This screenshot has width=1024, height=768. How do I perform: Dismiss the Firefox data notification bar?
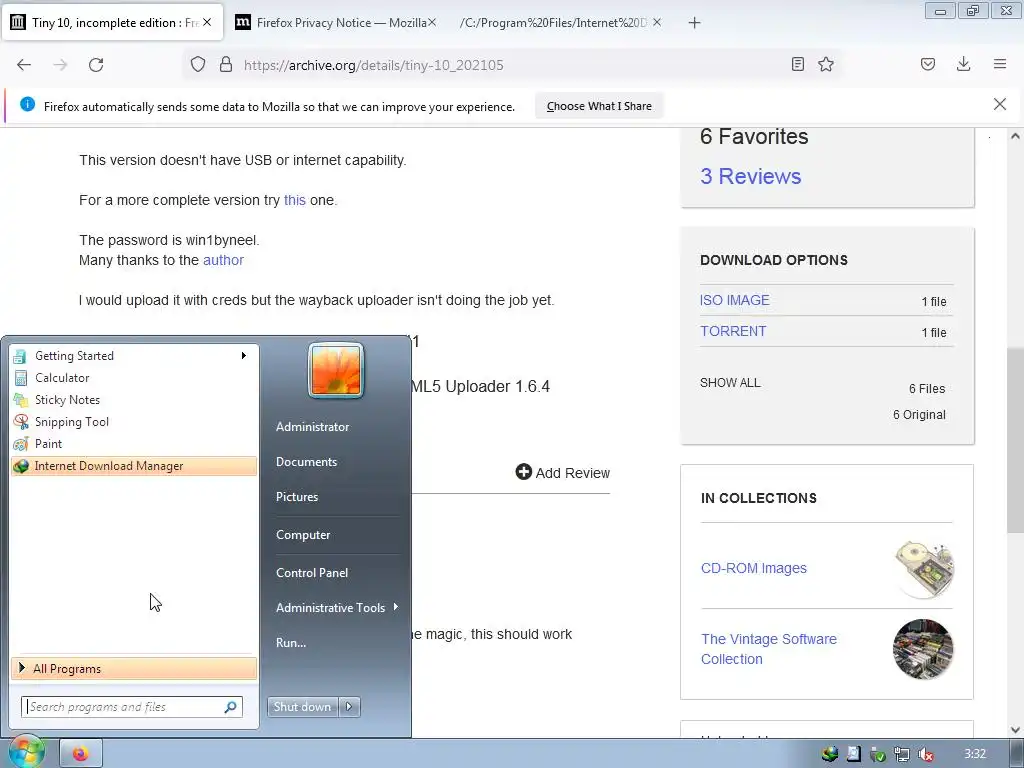1000,104
